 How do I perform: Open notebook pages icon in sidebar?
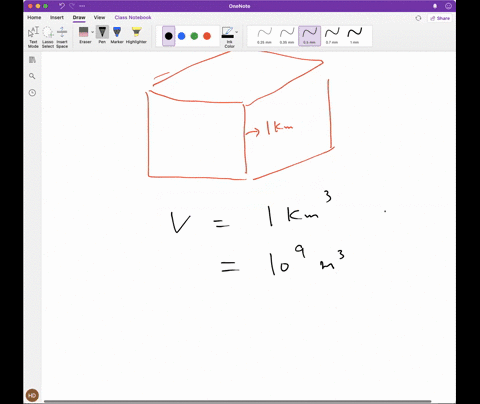32,60
